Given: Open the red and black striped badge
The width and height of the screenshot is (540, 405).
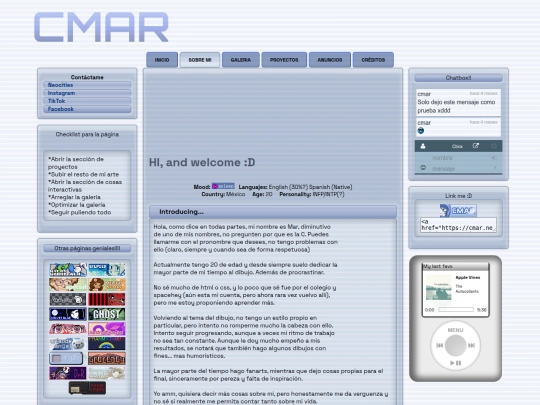Looking at the screenshot, I should click(107, 300).
